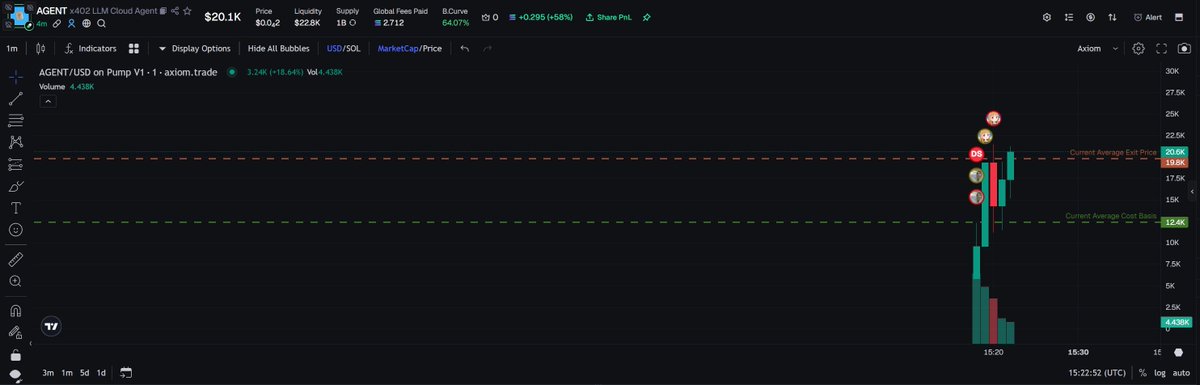Toggle auto scale

pos(1181,373)
